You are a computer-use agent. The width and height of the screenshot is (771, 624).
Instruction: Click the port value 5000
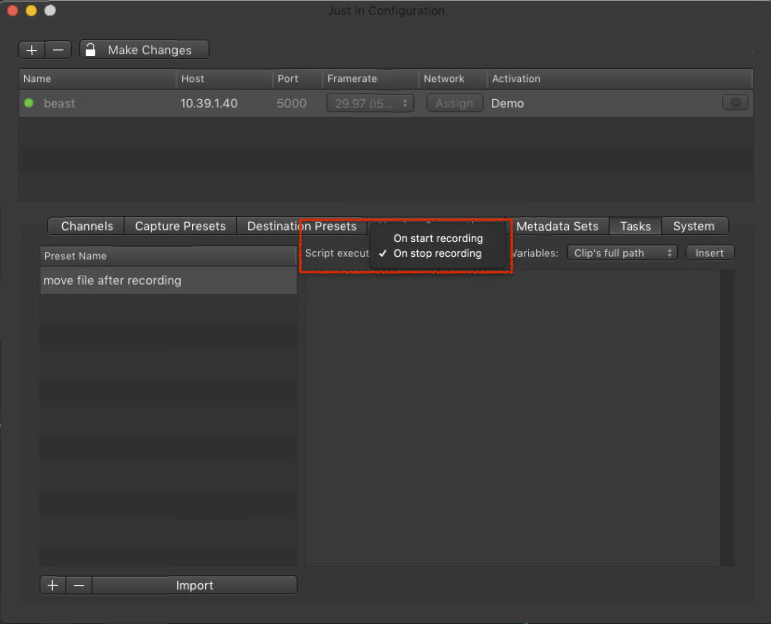tap(292, 103)
